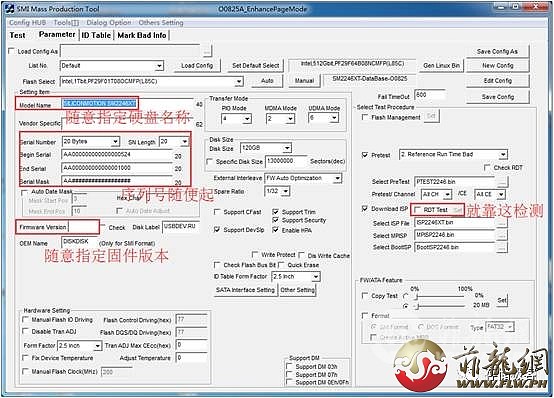This screenshot has height=398, width=554.
Task: Open ID Table Form Factor dropdown
Action: 316,276
